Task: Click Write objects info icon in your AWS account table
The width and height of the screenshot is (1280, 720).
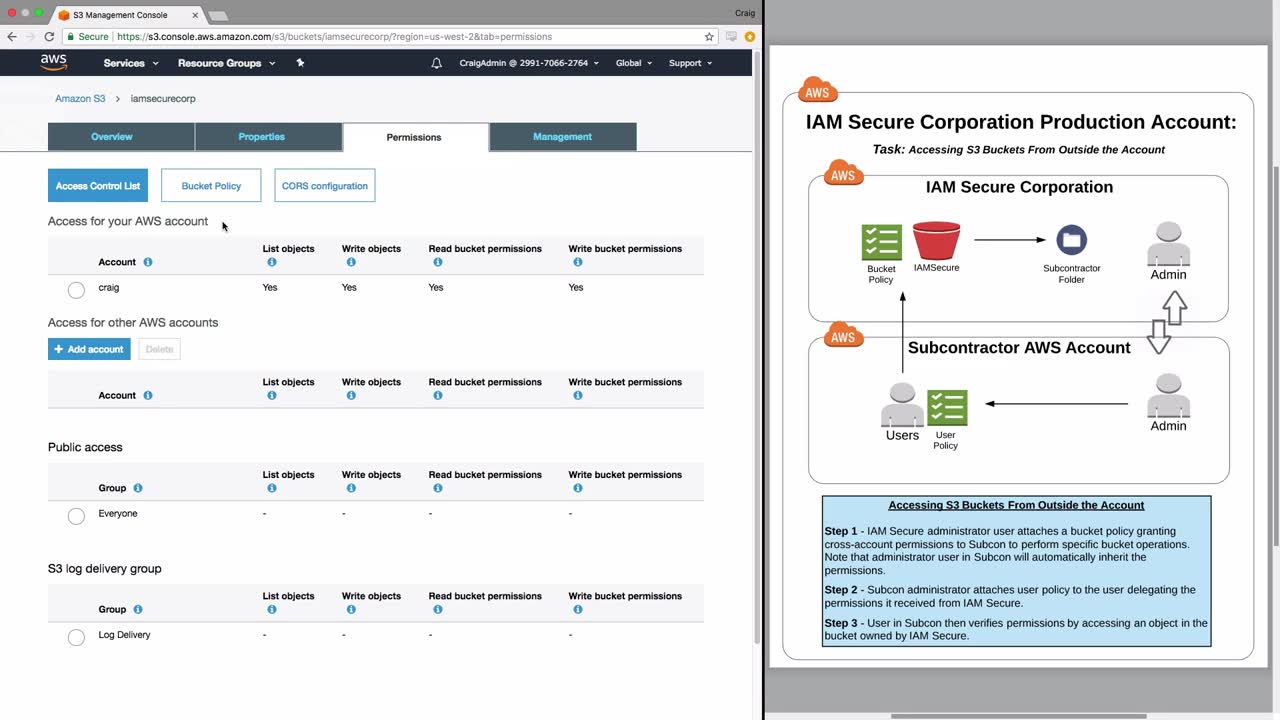Action: (x=351, y=262)
